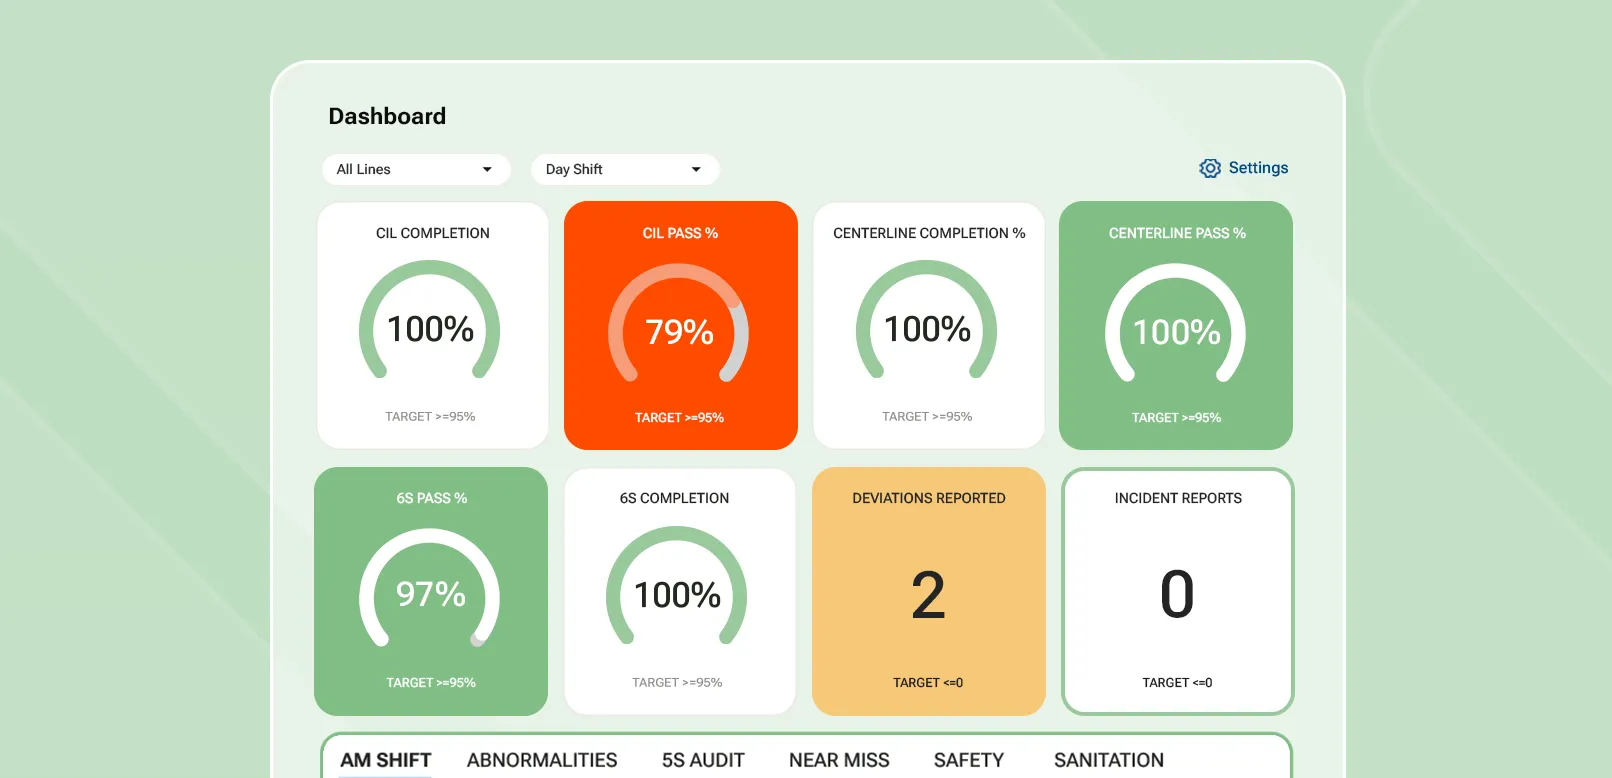
Task: Switch to the SANITATION tab
Action: tap(1109, 760)
